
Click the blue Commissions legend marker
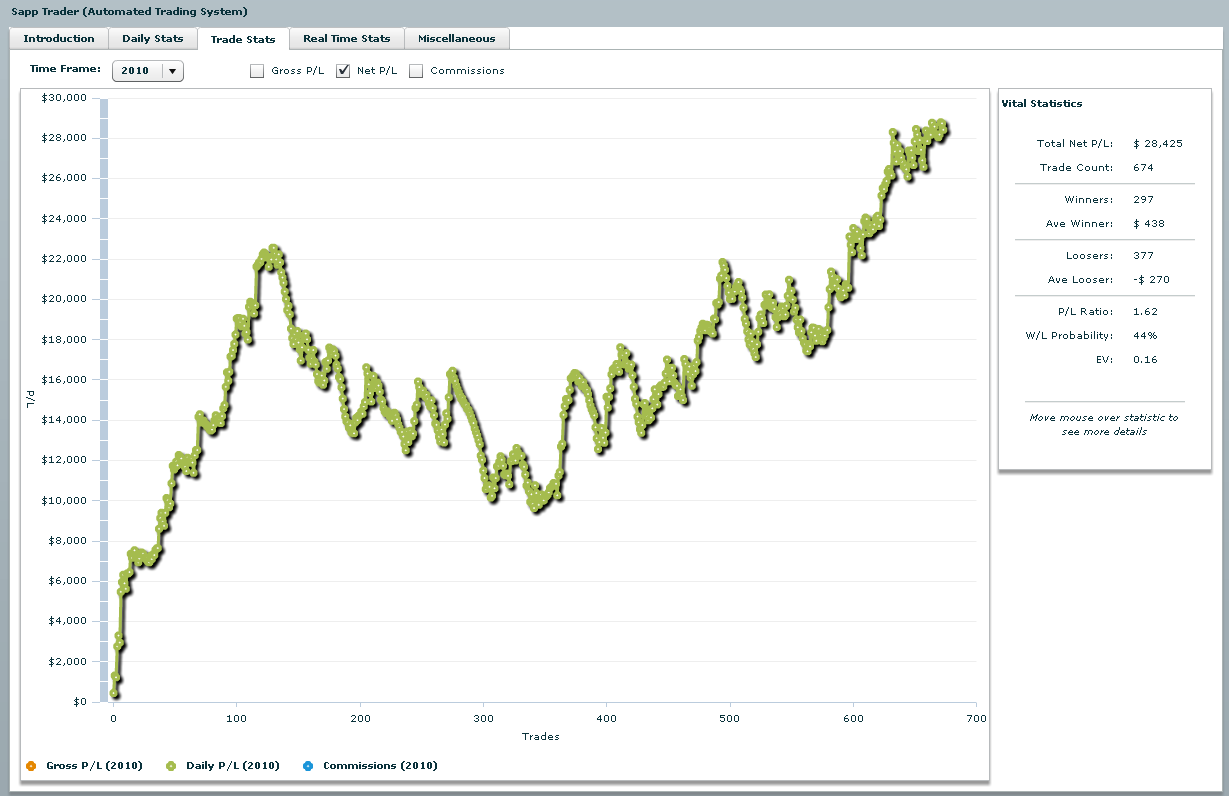(x=307, y=766)
